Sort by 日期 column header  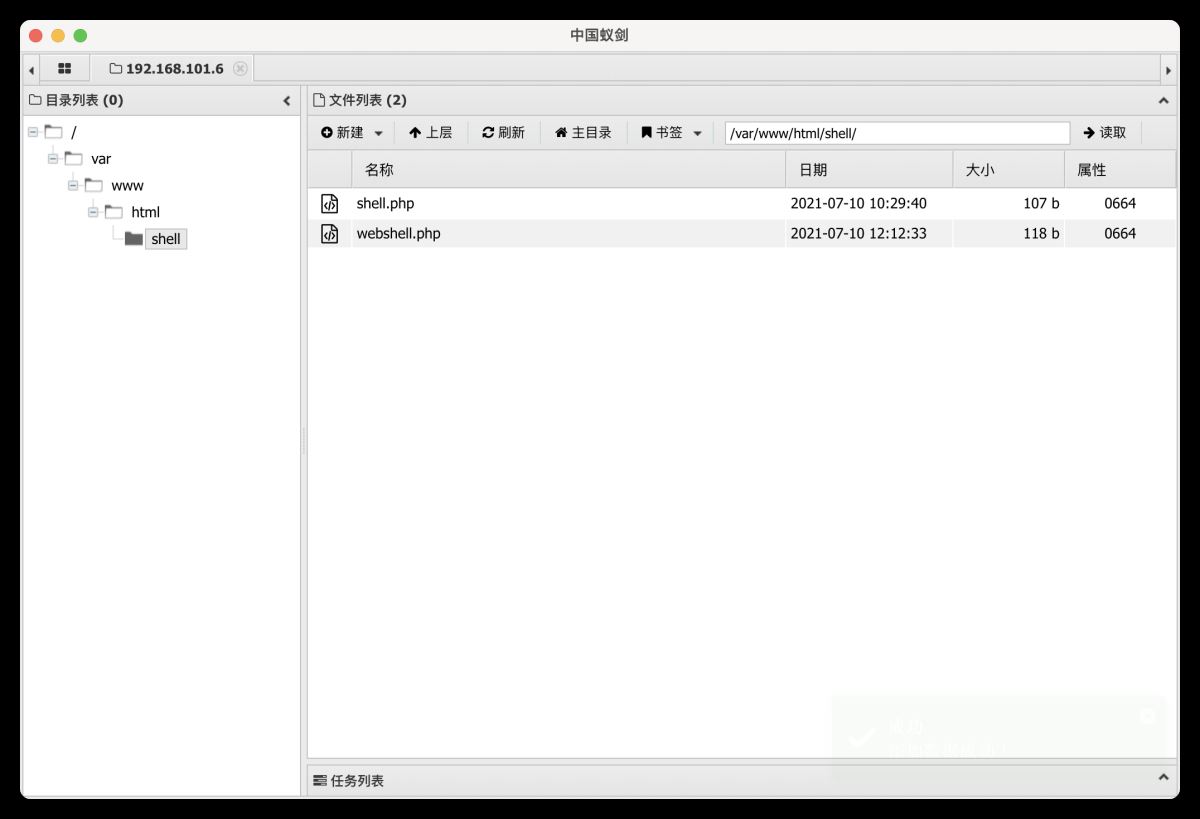(869, 170)
